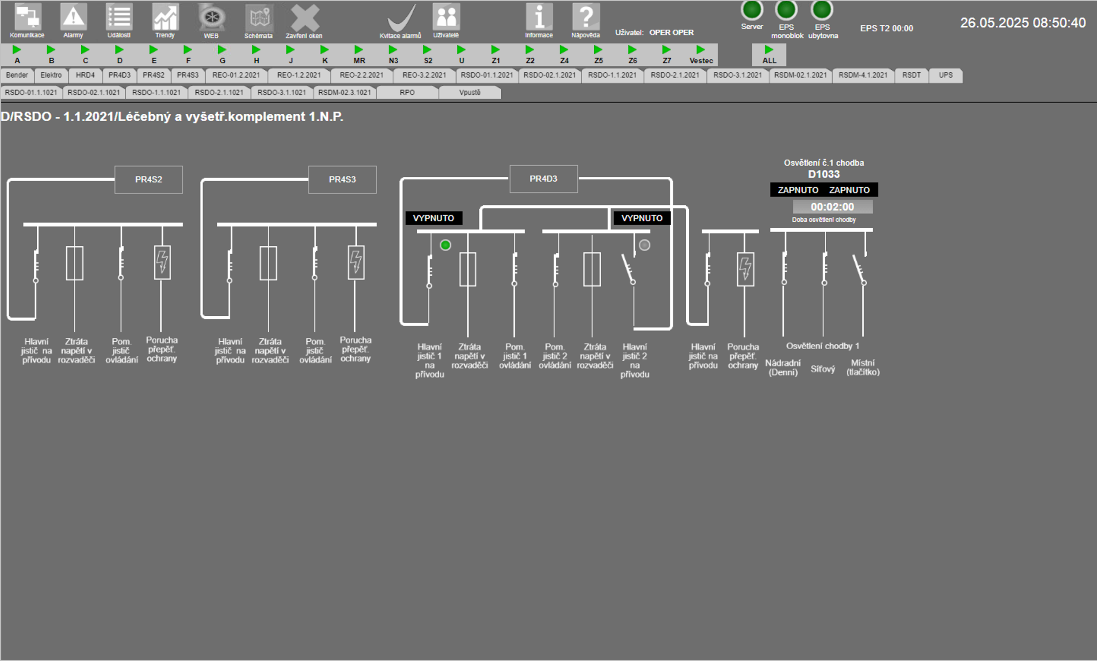Open the Alarmy warning icon

pos(73,16)
